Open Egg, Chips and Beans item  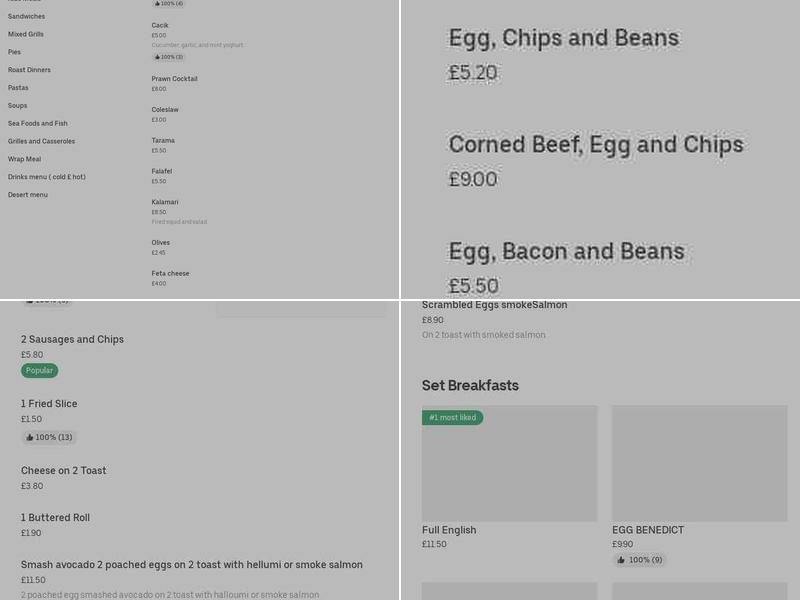click(x=563, y=38)
